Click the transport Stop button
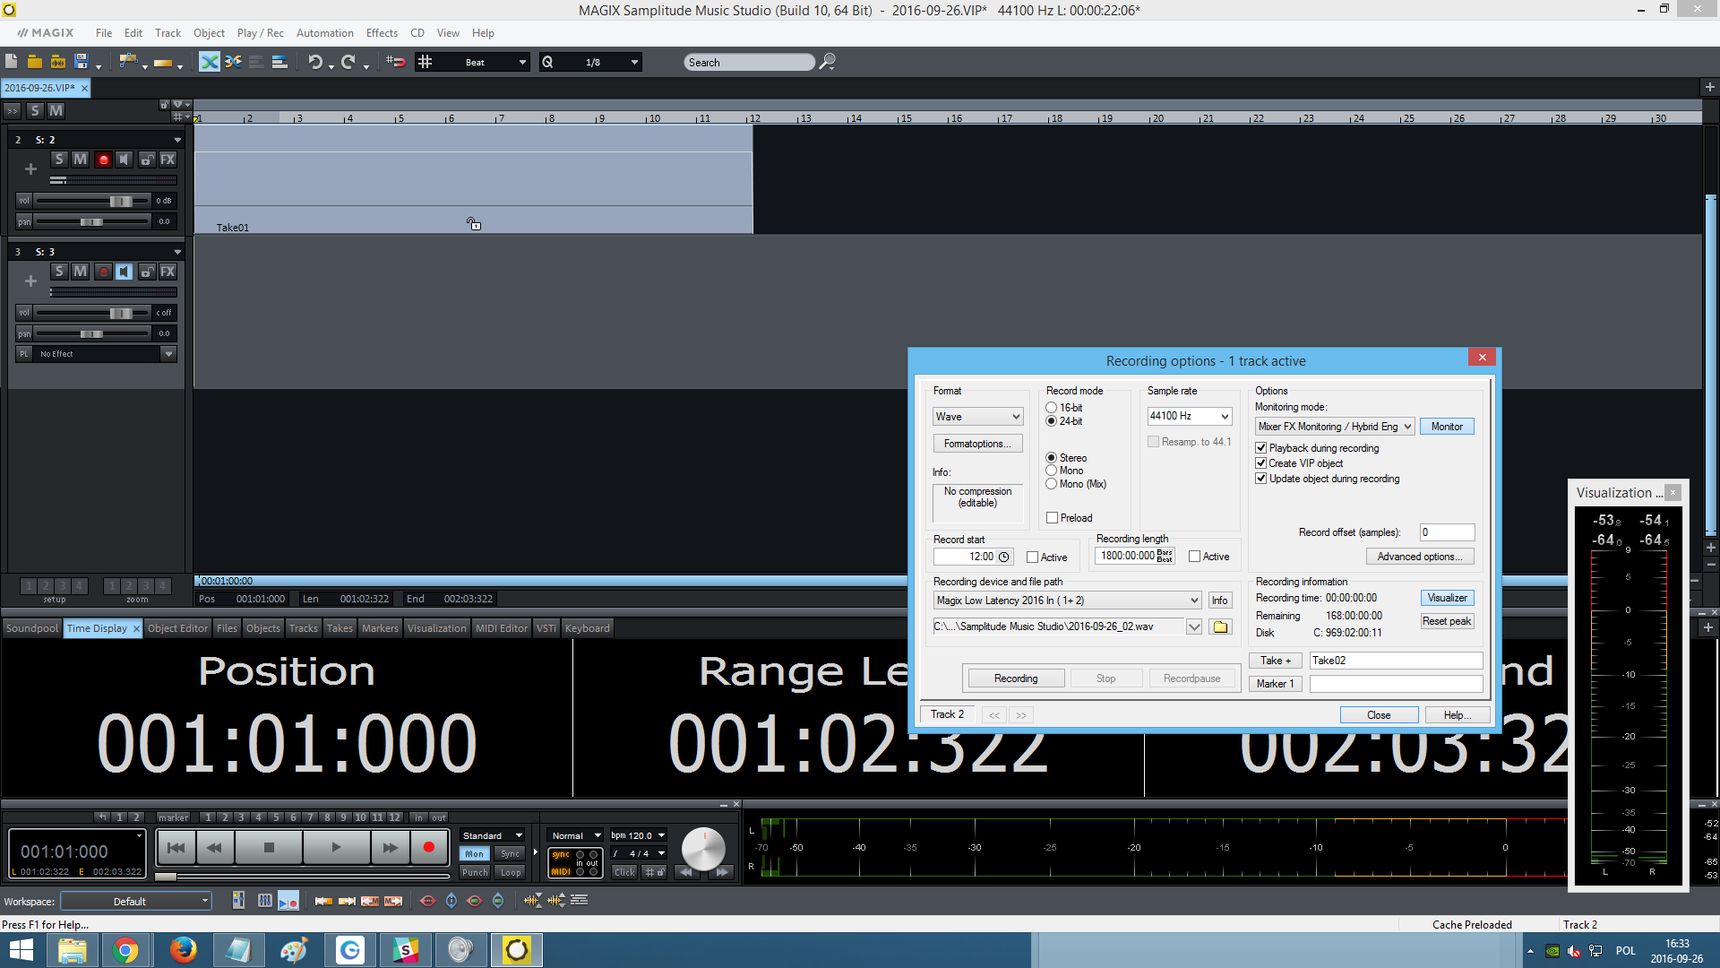The height and width of the screenshot is (968, 1720). coord(268,848)
